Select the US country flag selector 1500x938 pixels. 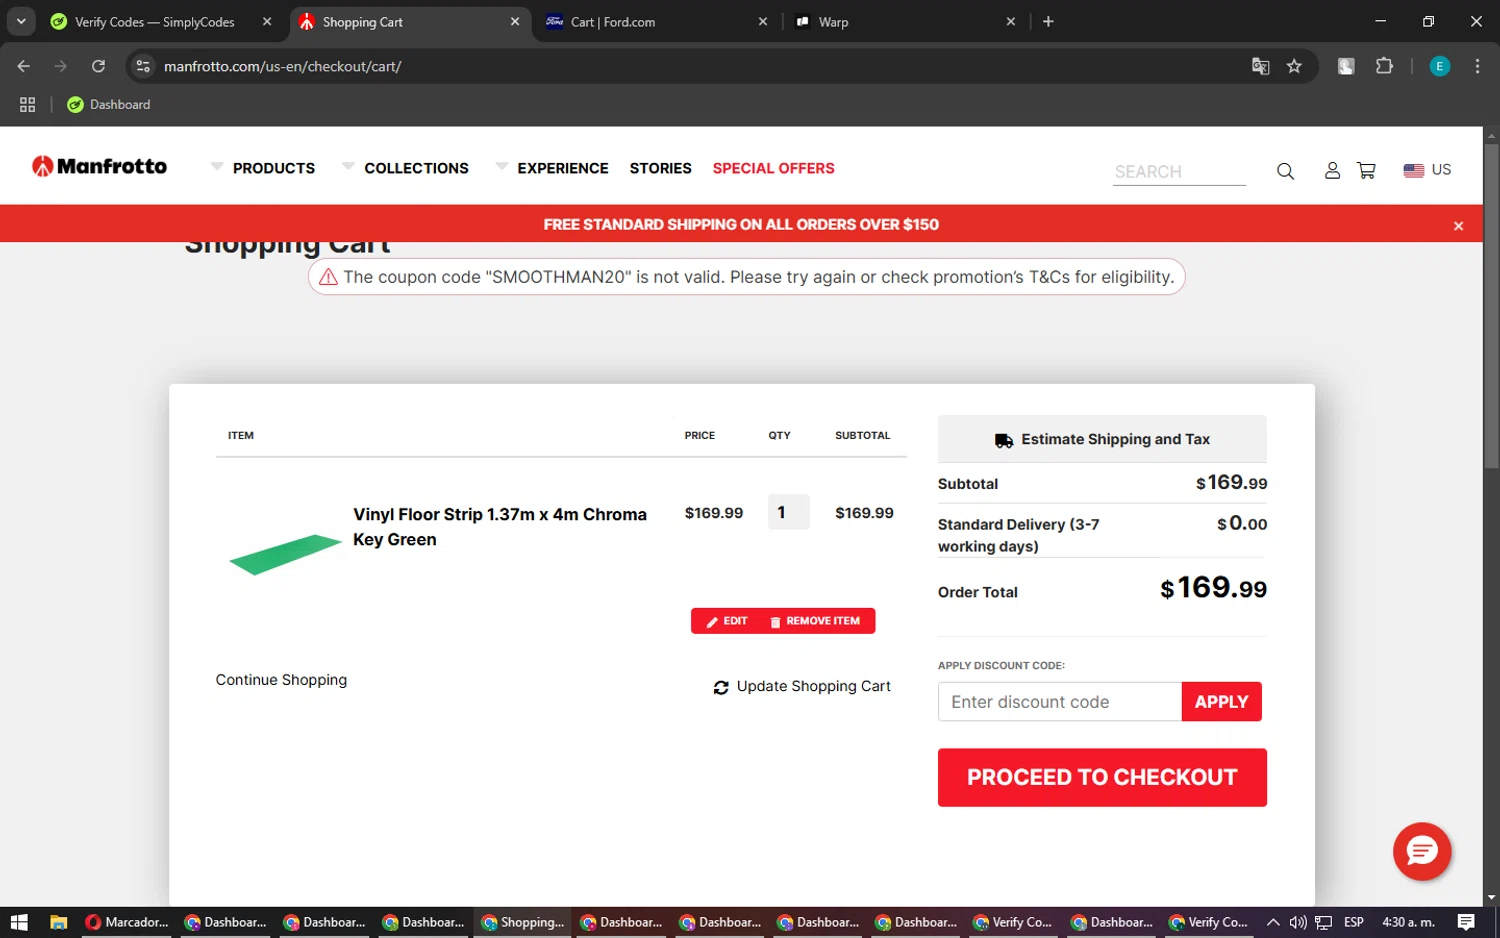(x=1427, y=170)
